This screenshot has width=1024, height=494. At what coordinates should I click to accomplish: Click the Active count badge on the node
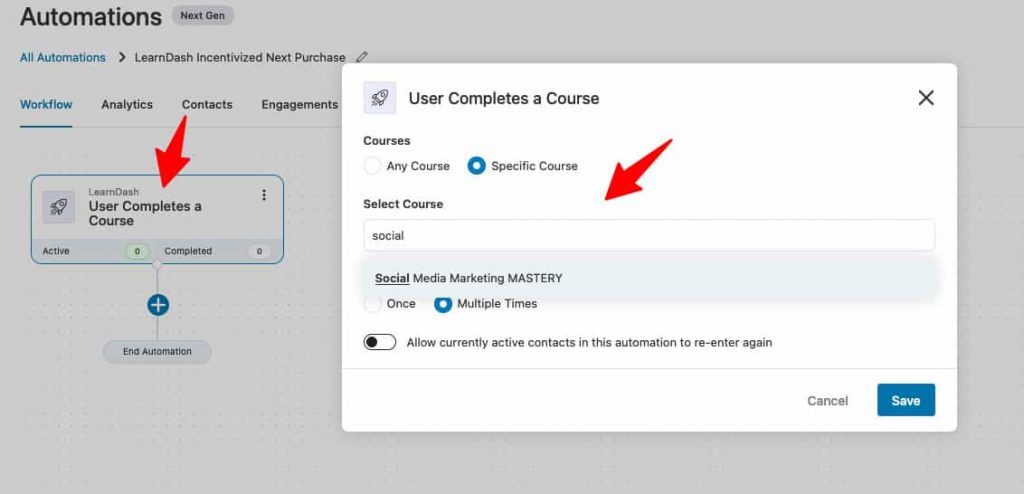click(138, 251)
